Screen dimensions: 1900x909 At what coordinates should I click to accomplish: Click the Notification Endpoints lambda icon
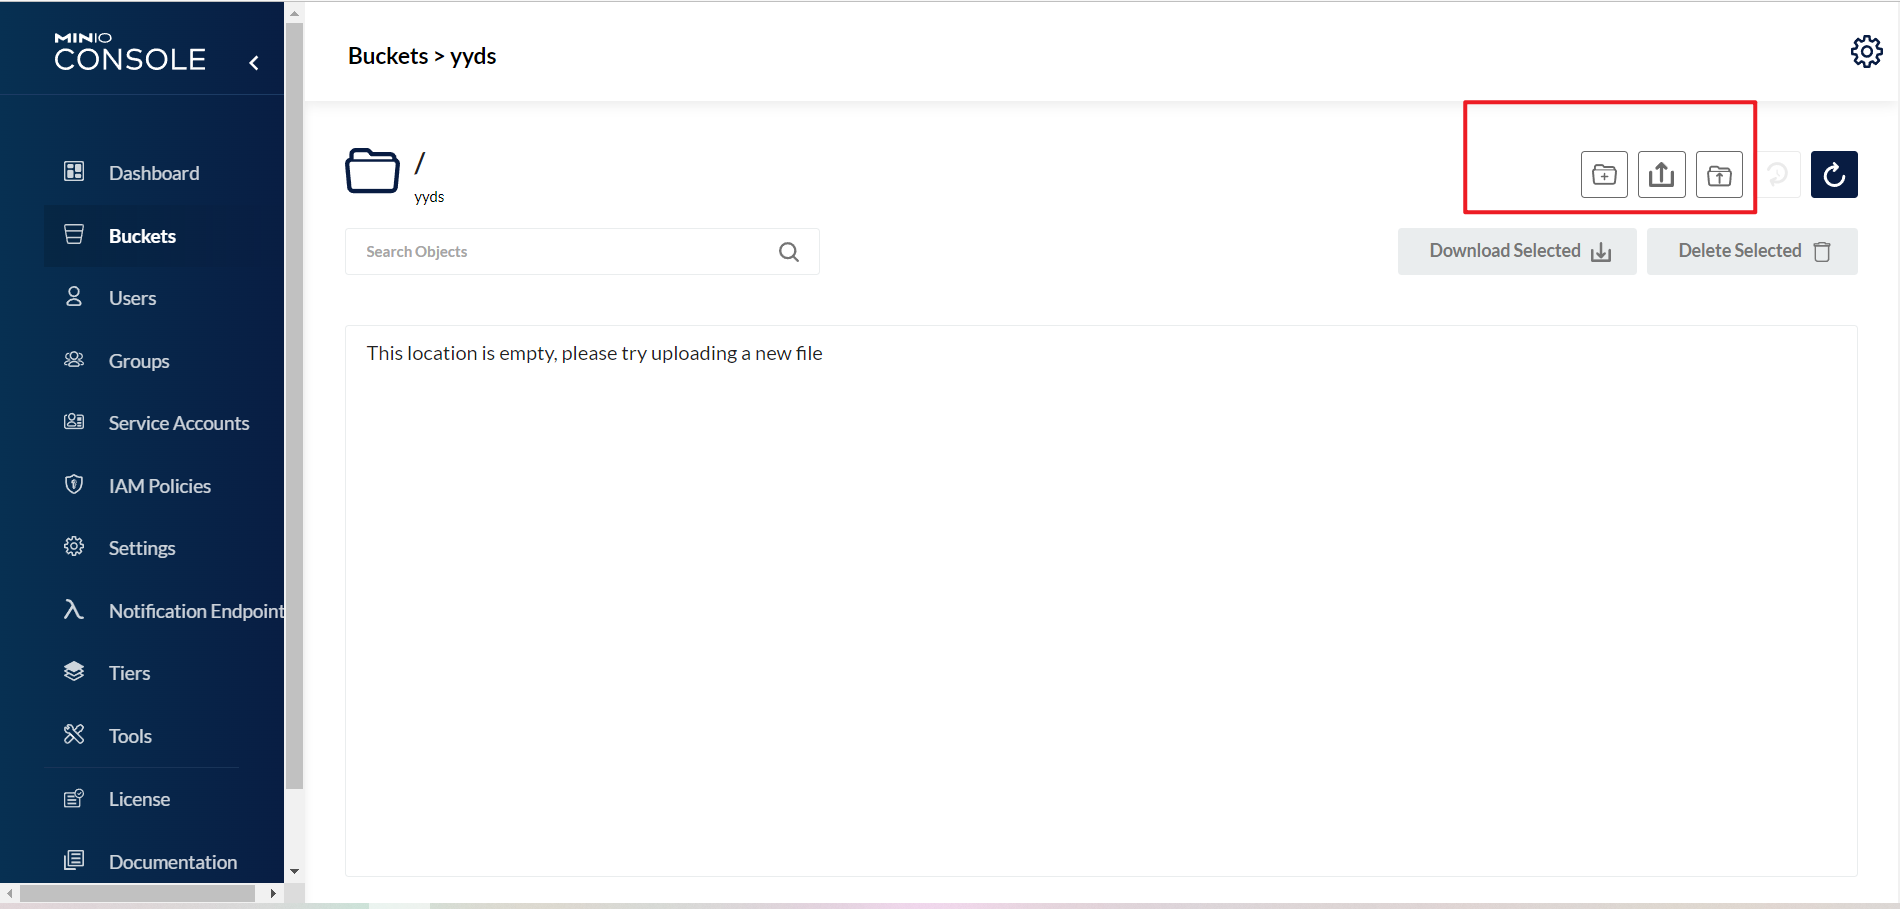(x=74, y=609)
